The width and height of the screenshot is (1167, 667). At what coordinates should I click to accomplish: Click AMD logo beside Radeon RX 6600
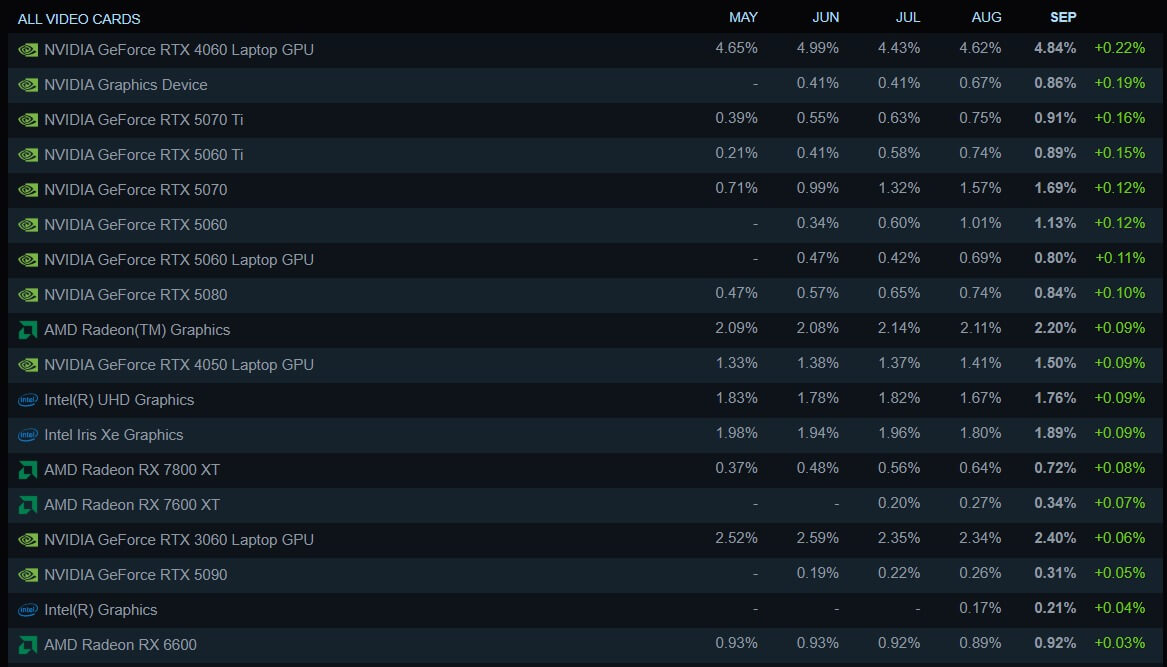coord(28,645)
